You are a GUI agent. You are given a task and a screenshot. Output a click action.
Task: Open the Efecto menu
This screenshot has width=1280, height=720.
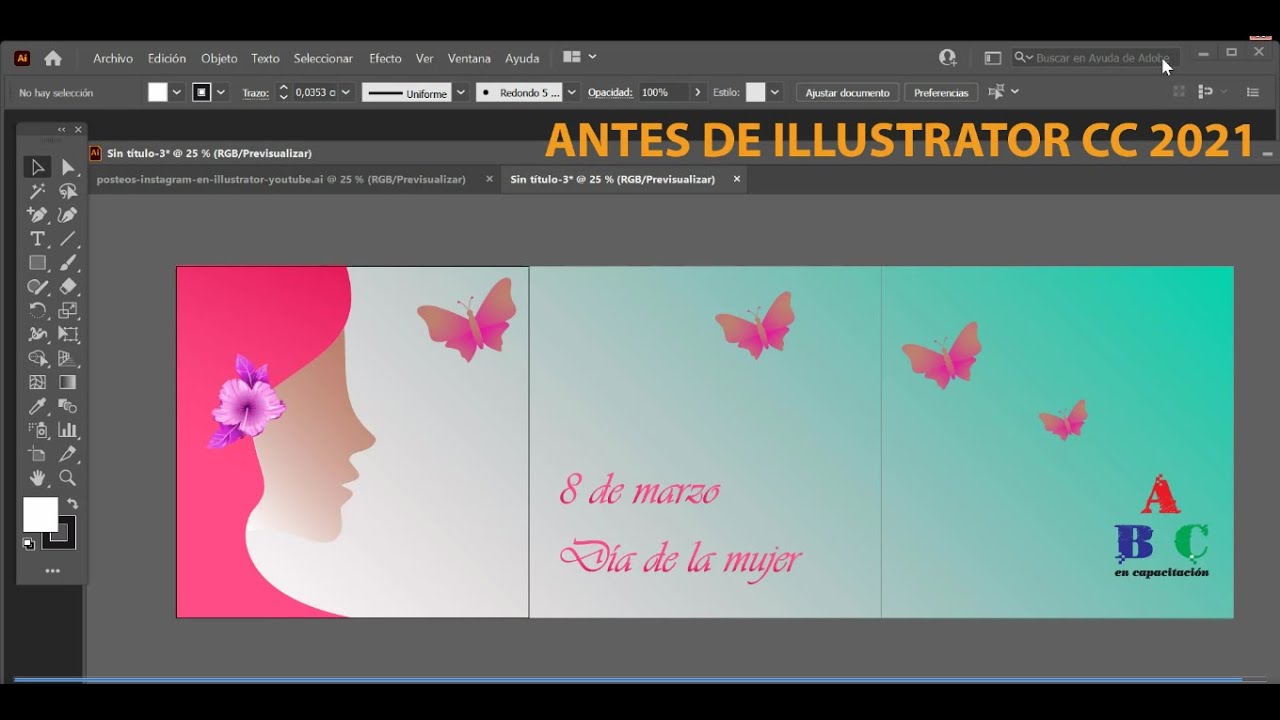click(385, 58)
